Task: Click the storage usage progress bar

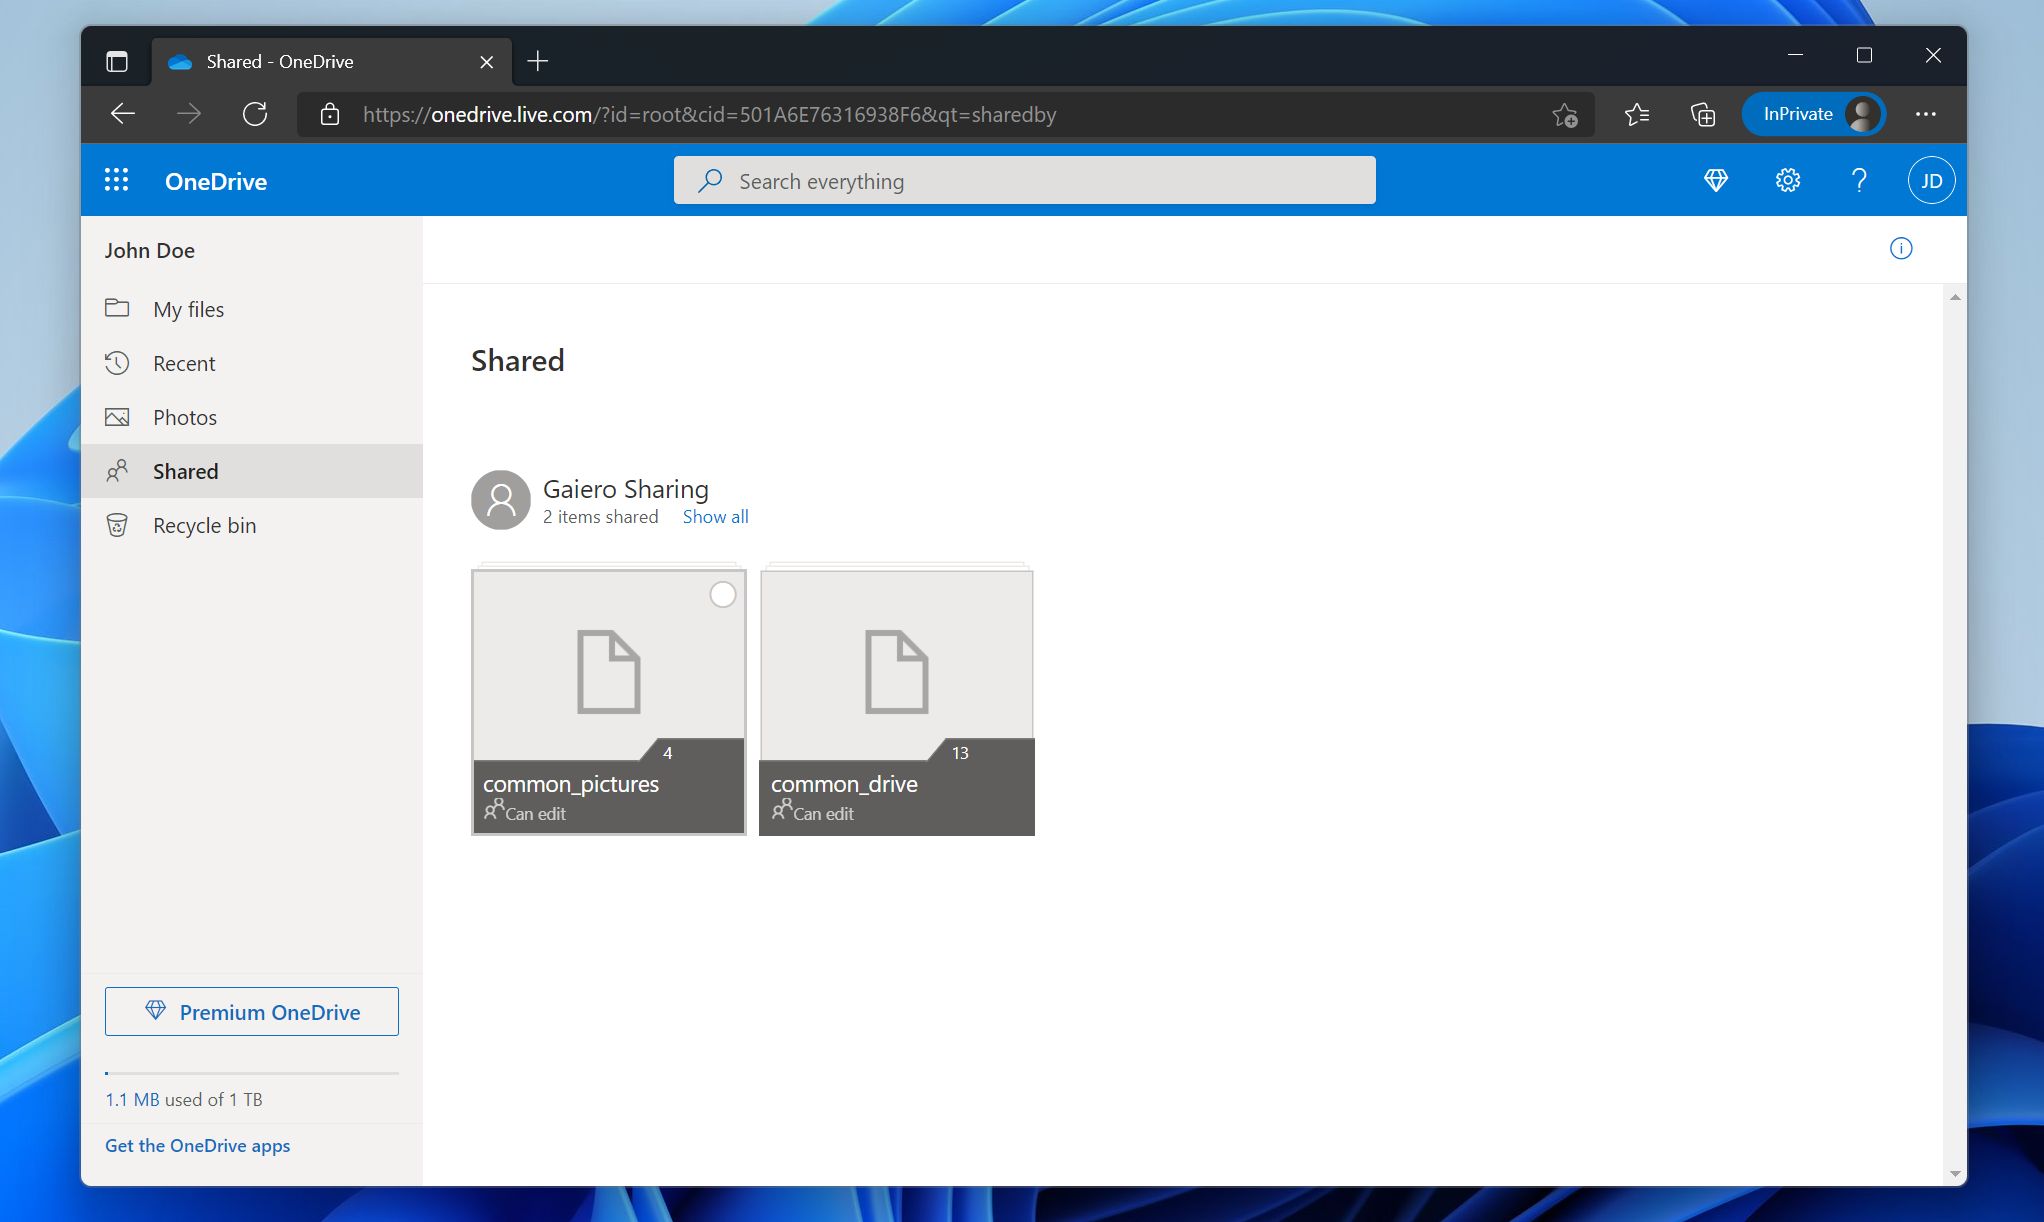Action: (x=251, y=1072)
